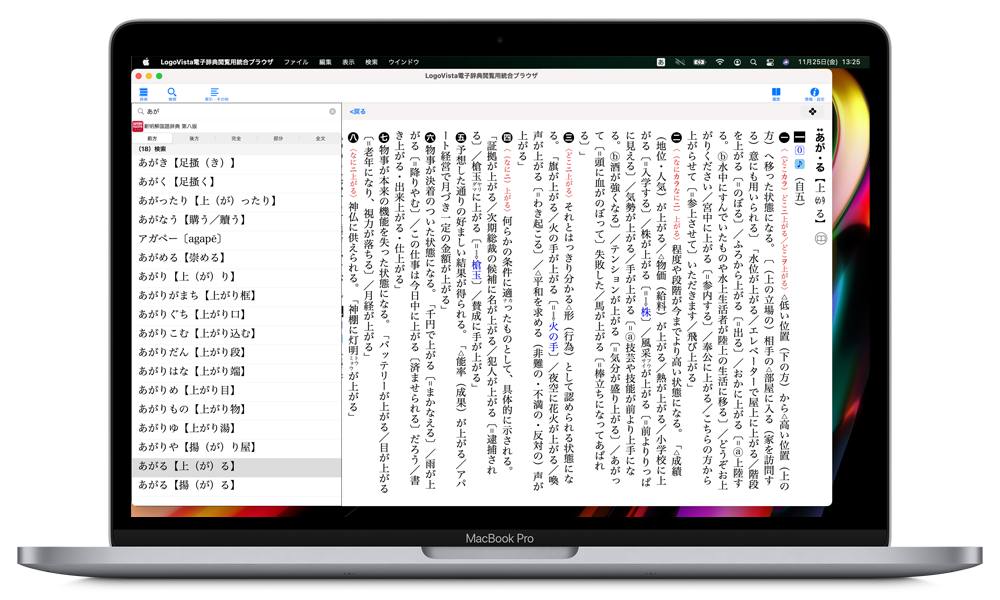Click the あが search input field

tap(234, 111)
